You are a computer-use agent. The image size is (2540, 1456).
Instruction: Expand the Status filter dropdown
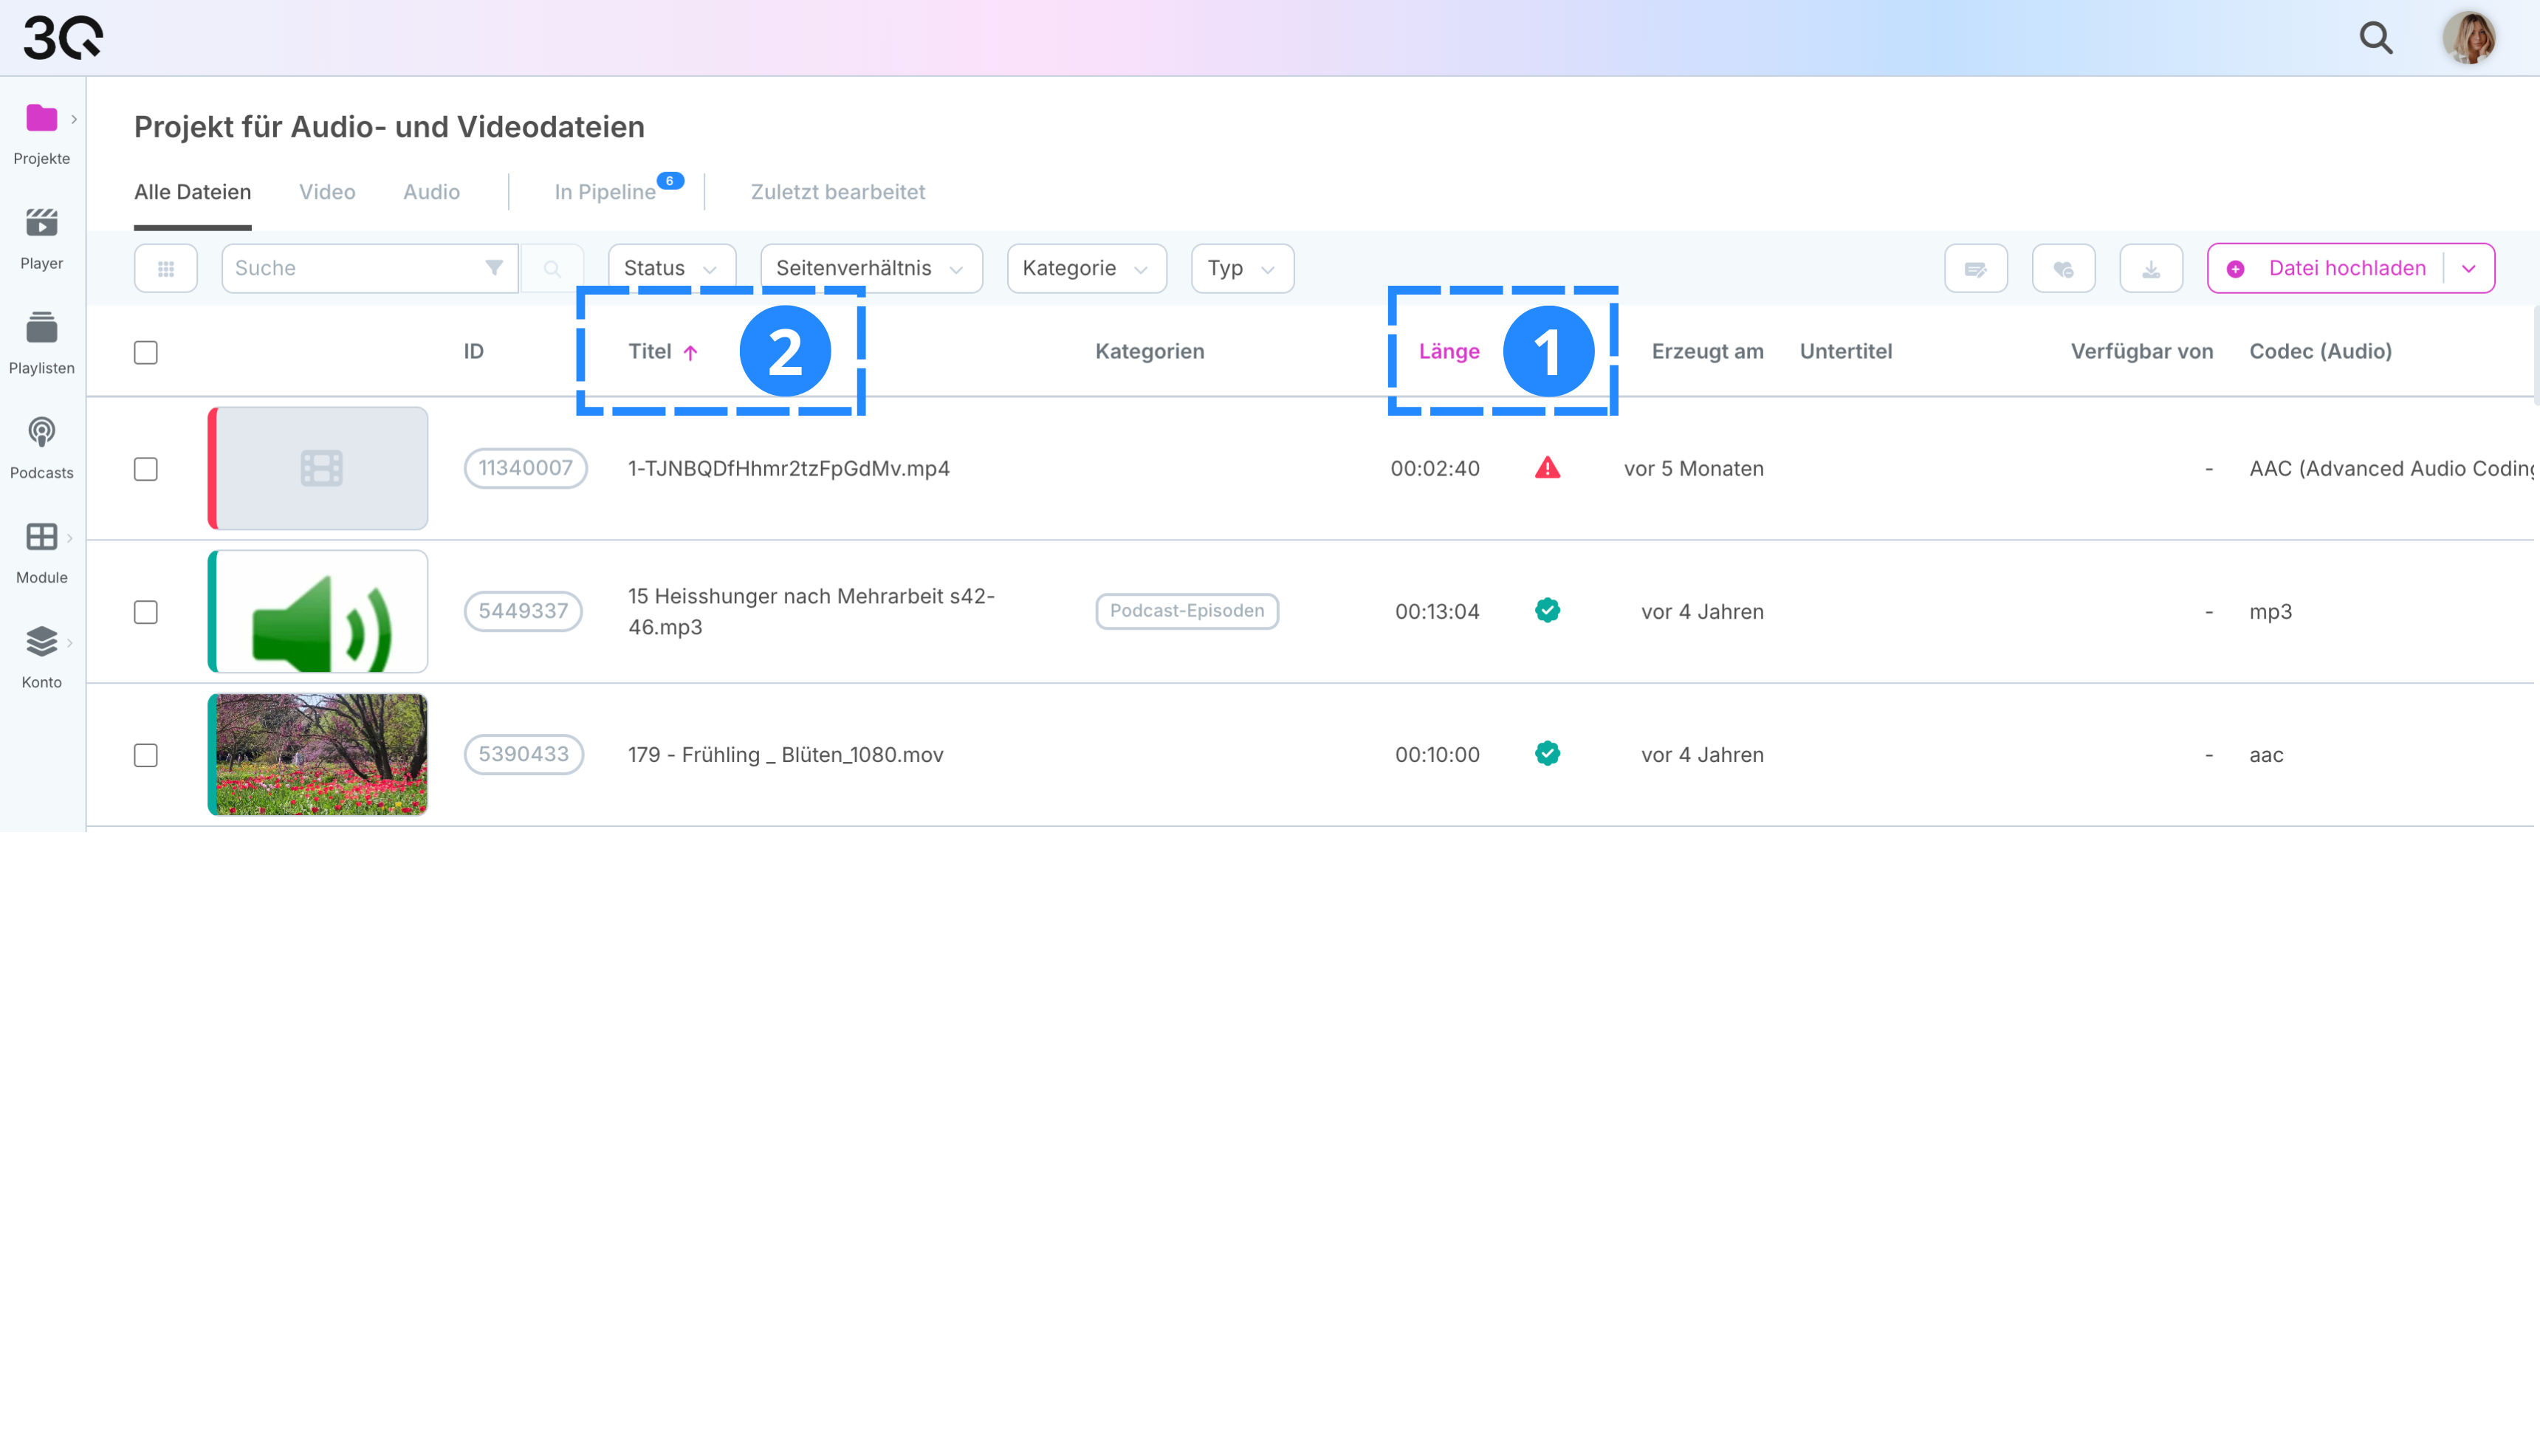(x=671, y=269)
